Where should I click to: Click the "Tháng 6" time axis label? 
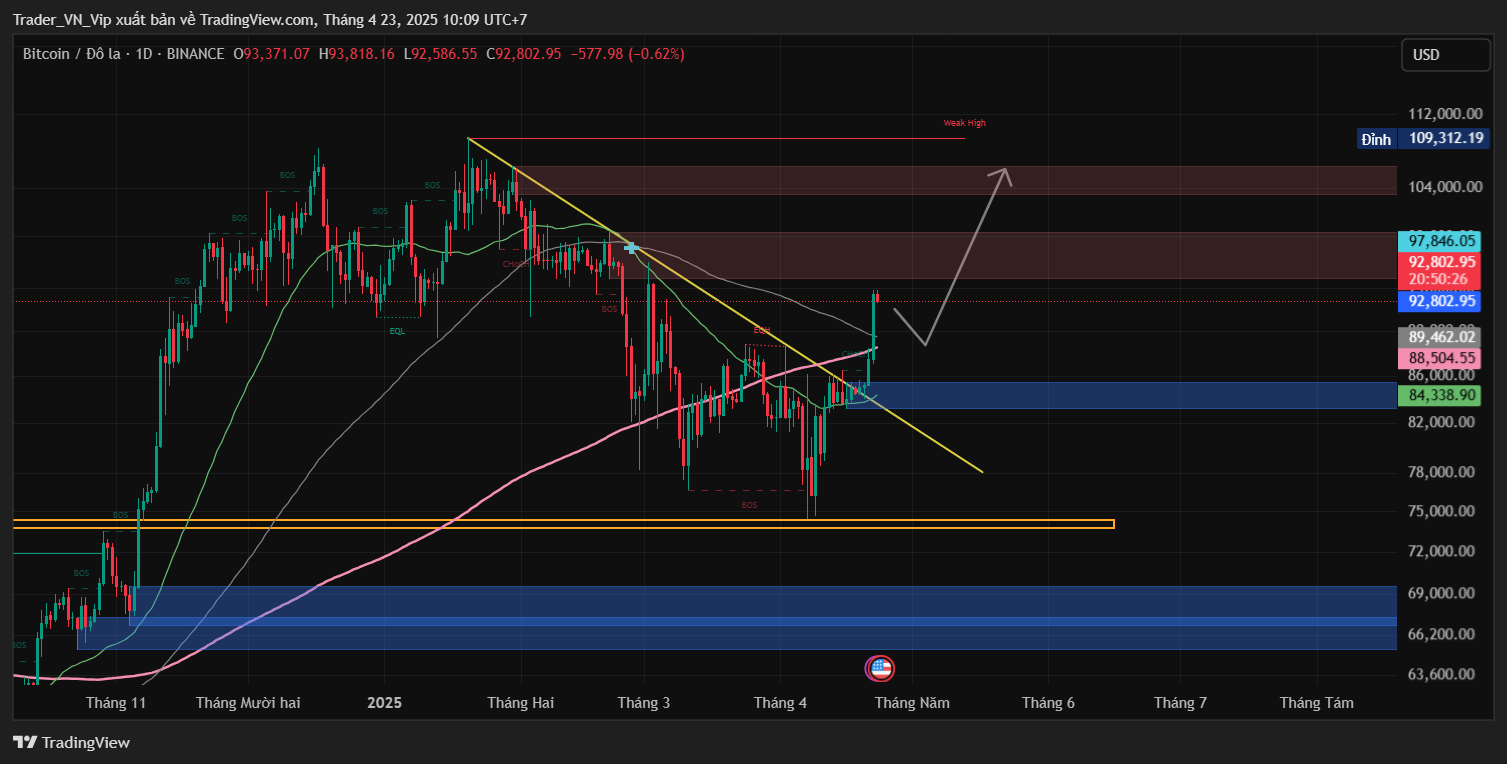(1048, 703)
